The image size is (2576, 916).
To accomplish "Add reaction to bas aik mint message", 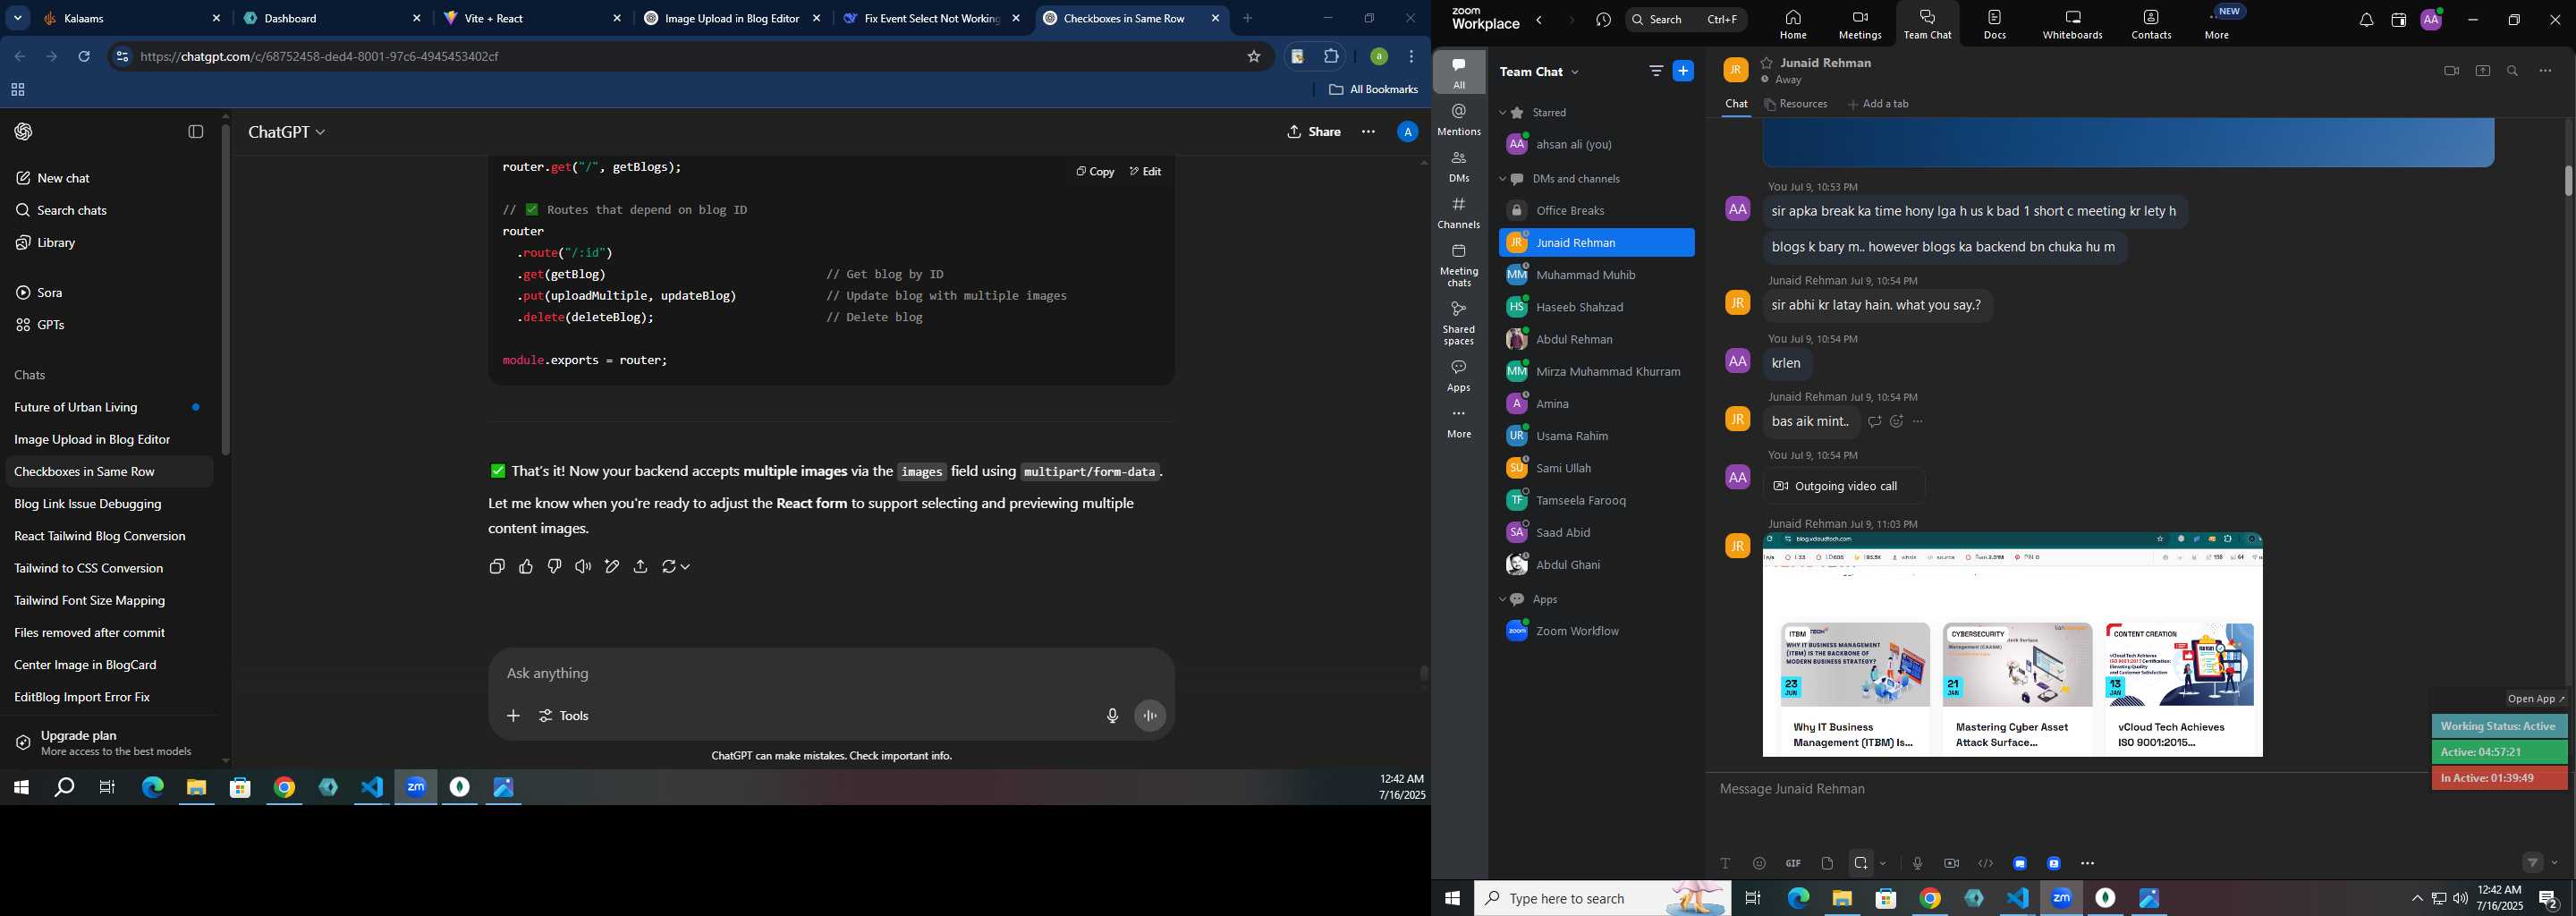I will [x=1896, y=422].
